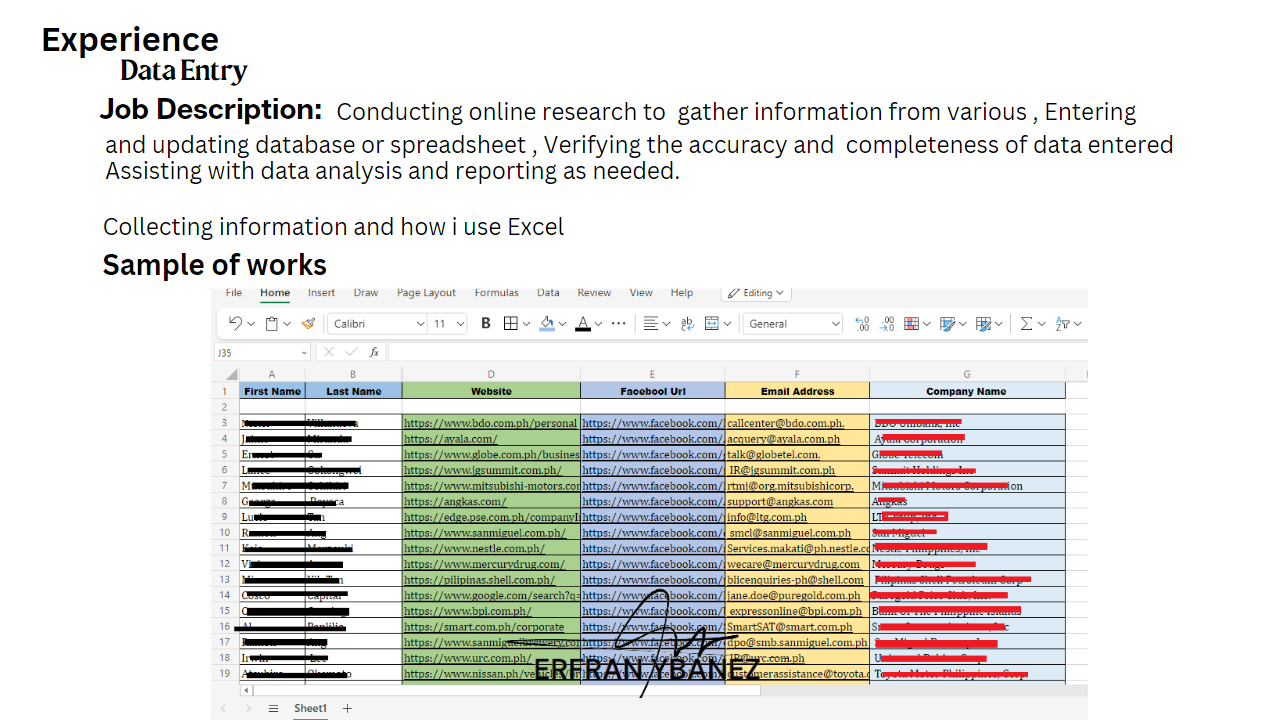Screen dimensions: 1280x720
Task: Open the More font options ellipsis
Action: [x=619, y=323]
